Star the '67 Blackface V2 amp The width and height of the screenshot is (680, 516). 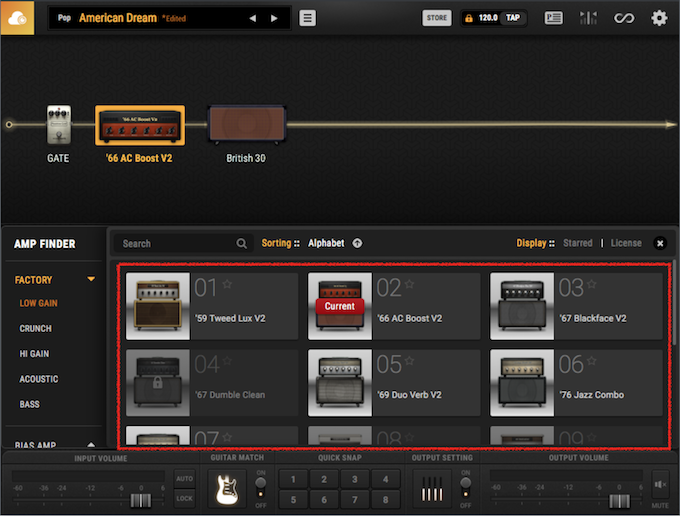(x=592, y=284)
